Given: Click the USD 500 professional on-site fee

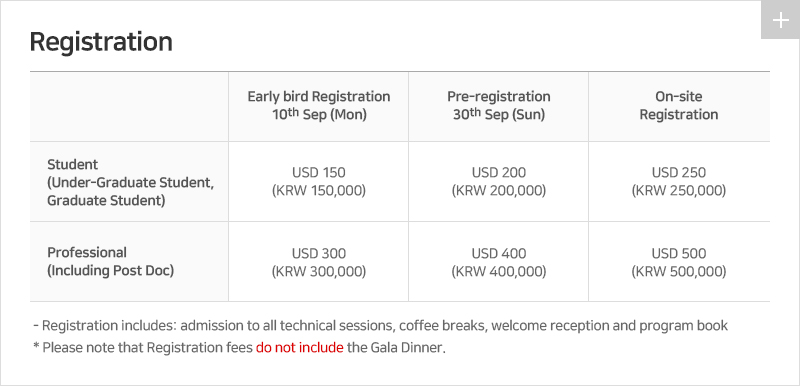Looking at the screenshot, I should (x=679, y=253).
